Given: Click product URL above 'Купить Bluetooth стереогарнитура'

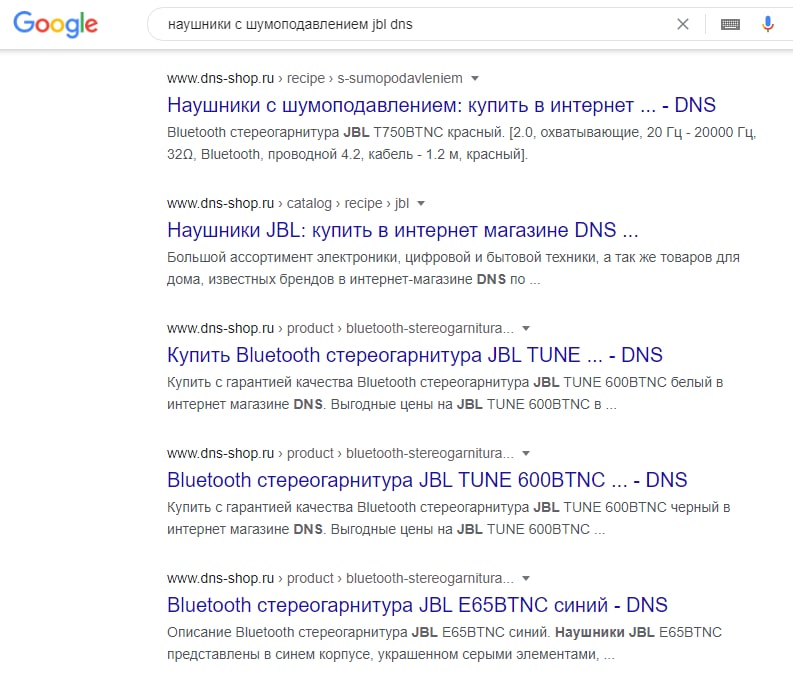Looking at the screenshot, I should (x=340, y=328).
